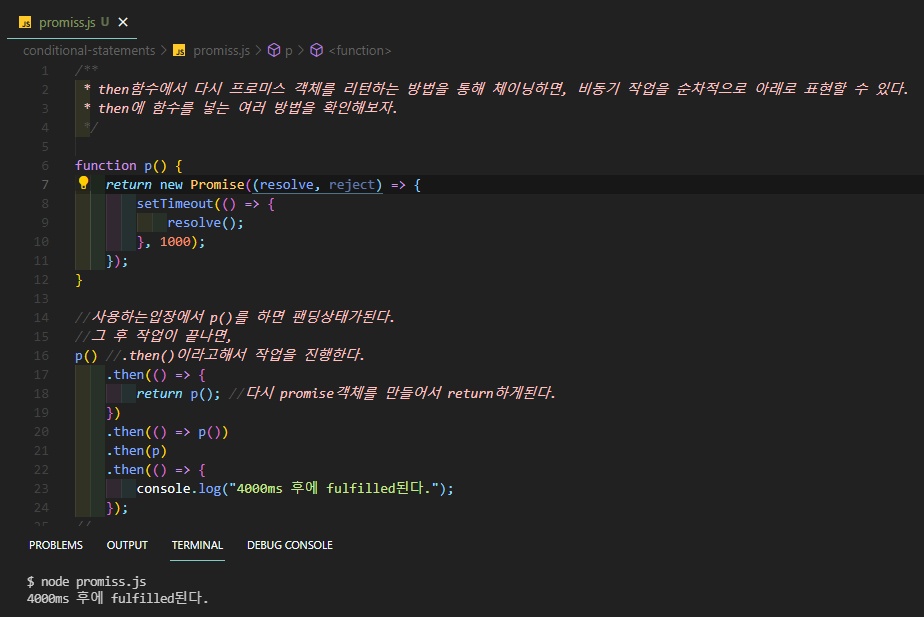The width and height of the screenshot is (924, 617).
Task: Open the DEBUG CONSOLE panel tab
Action: 290,545
